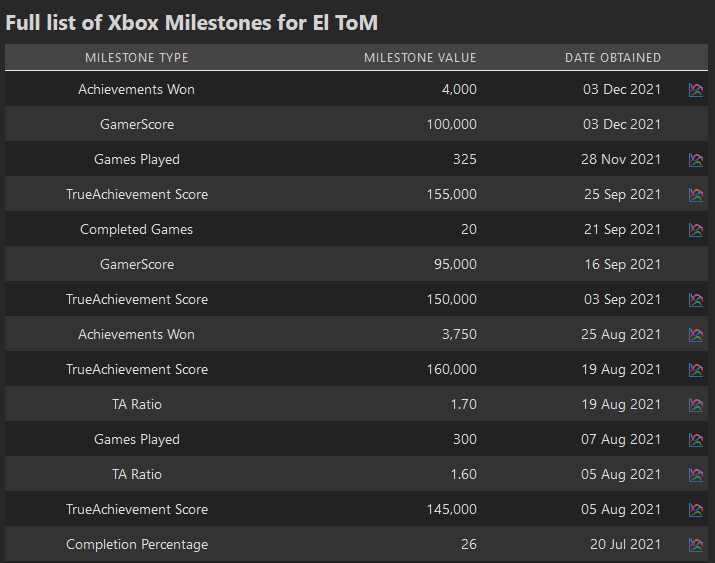This screenshot has height=563, width=715.
Task: Open graph icon for TrueAchievement Score 160,000
Action: pos(695,370)
